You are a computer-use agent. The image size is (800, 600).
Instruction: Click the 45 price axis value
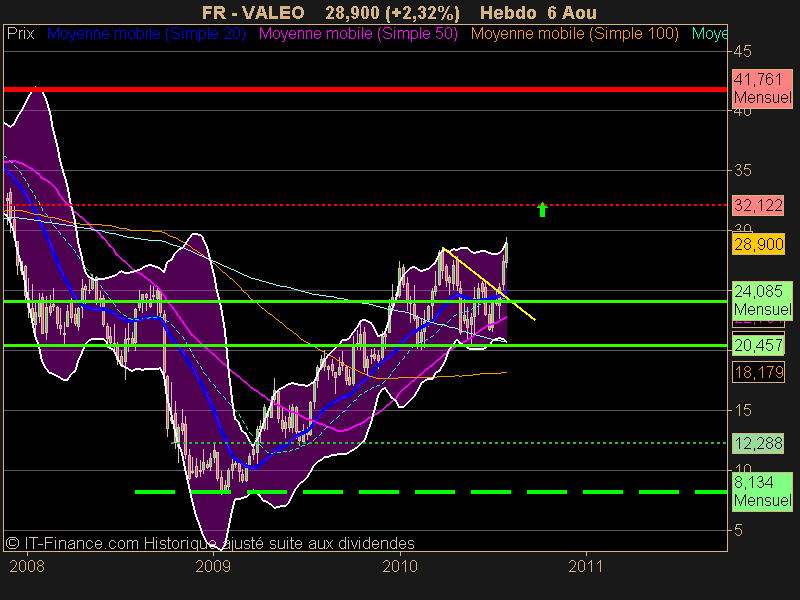[x=743, y=51]
